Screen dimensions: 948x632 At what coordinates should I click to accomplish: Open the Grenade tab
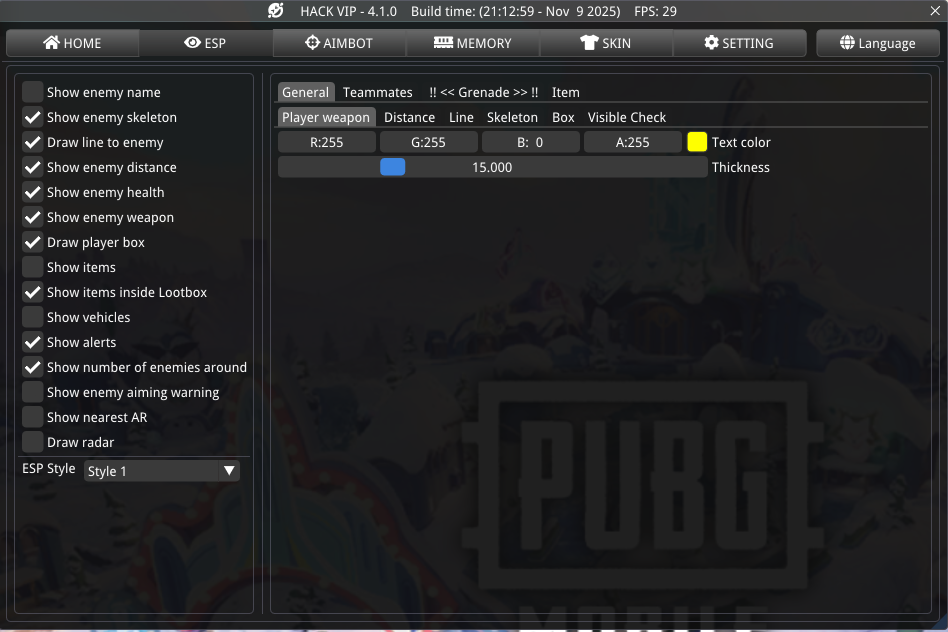483,92
